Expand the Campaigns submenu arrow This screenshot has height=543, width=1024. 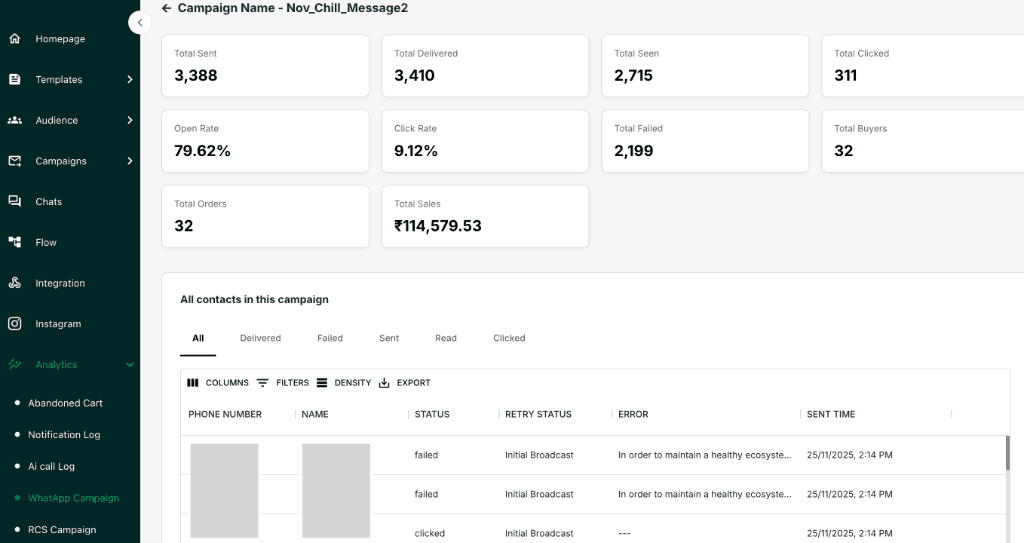pos(130,161)
